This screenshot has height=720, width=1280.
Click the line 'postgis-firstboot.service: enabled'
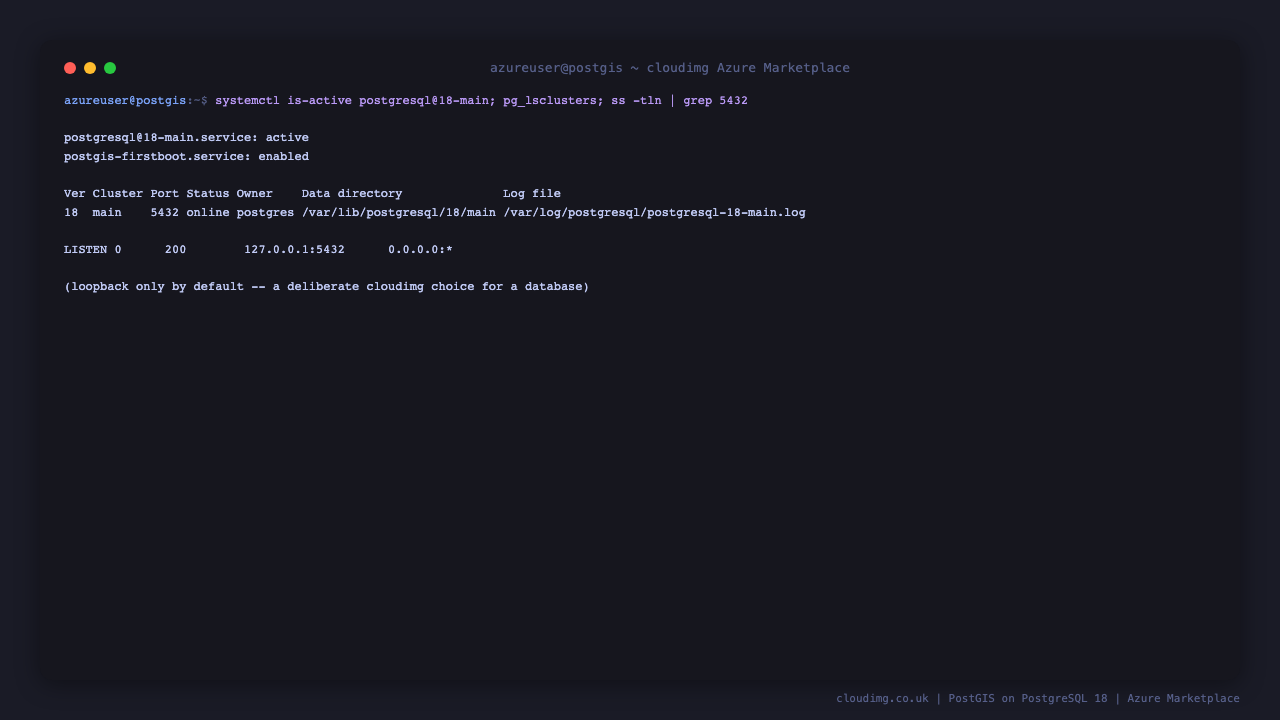(x=186, y=157)
